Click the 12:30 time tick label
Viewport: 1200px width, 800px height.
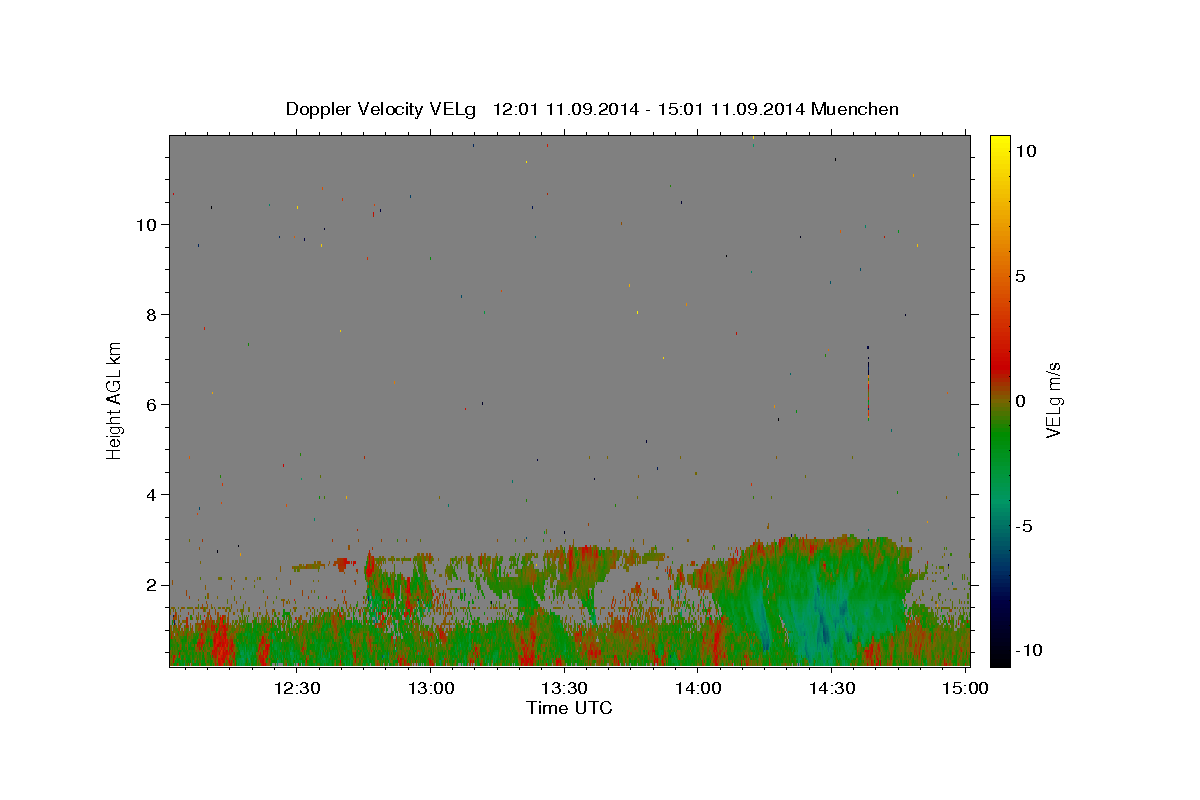click(297, 688)
